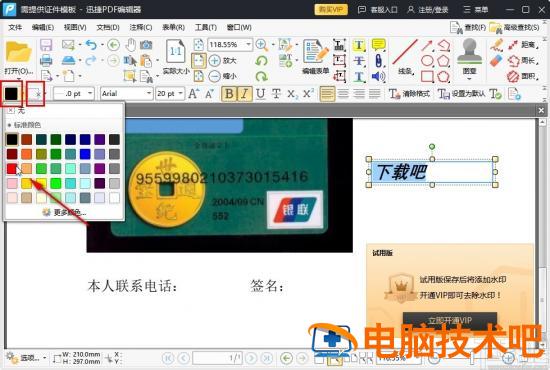The height and width of the screenshot is (370, 550).
Task: Toggle subscript formatting
Action: (x=292, y=94)
